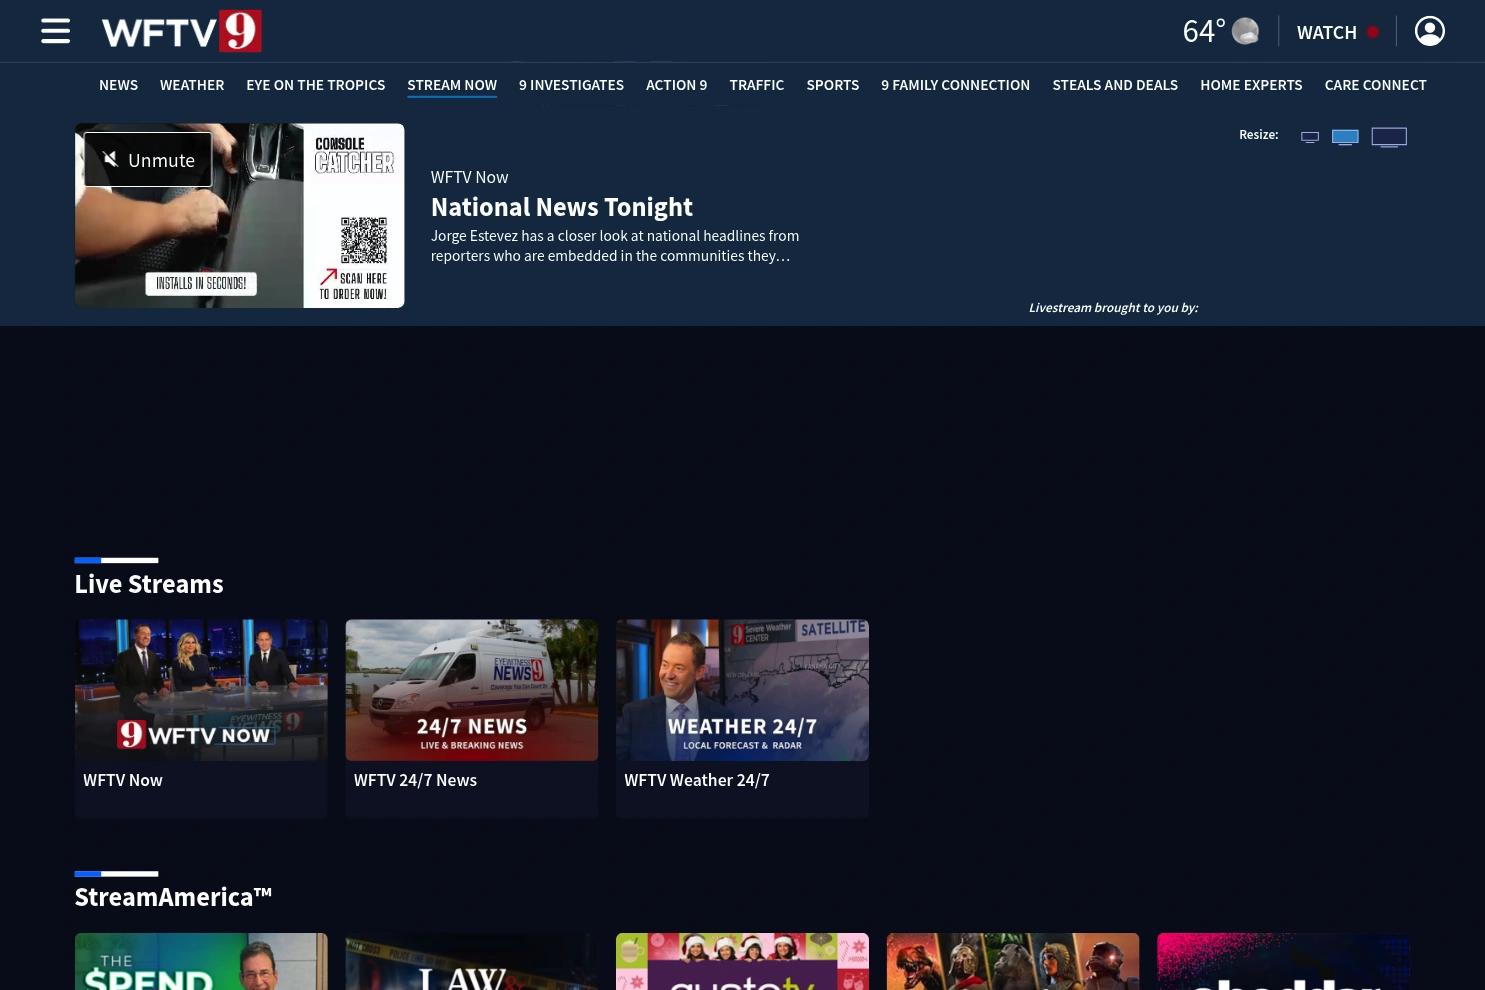Click the WATCH live button

point(1338,32)
